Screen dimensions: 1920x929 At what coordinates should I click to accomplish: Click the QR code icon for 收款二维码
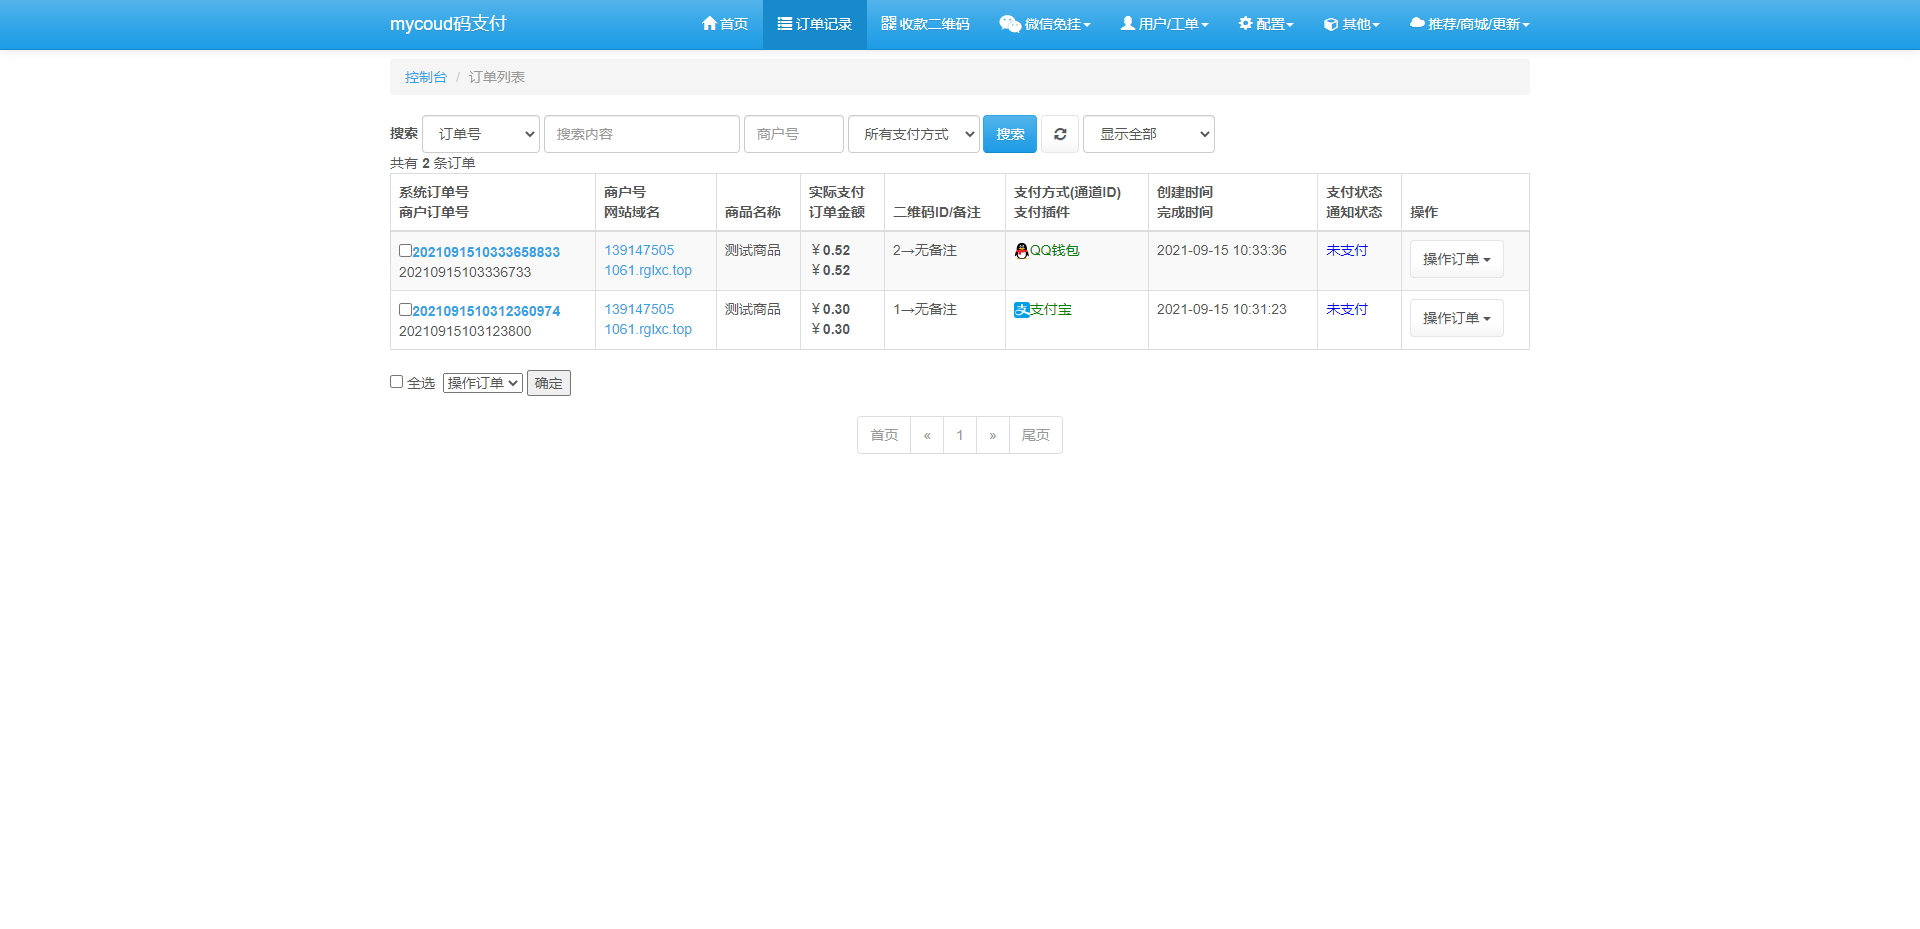[888, 23]
